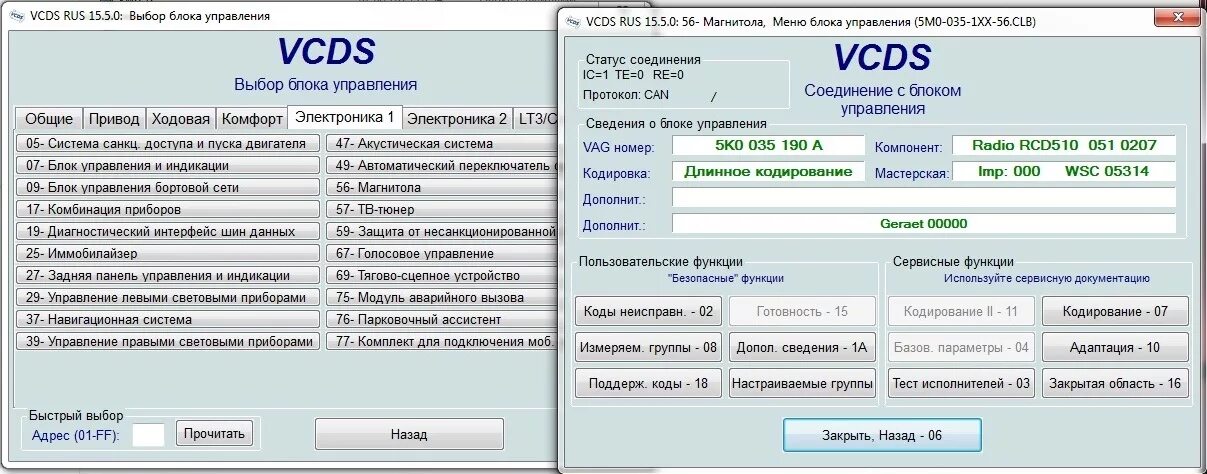
Task: Click the Компонент field Radio RCD510
Action: [x=1064, y=146]
